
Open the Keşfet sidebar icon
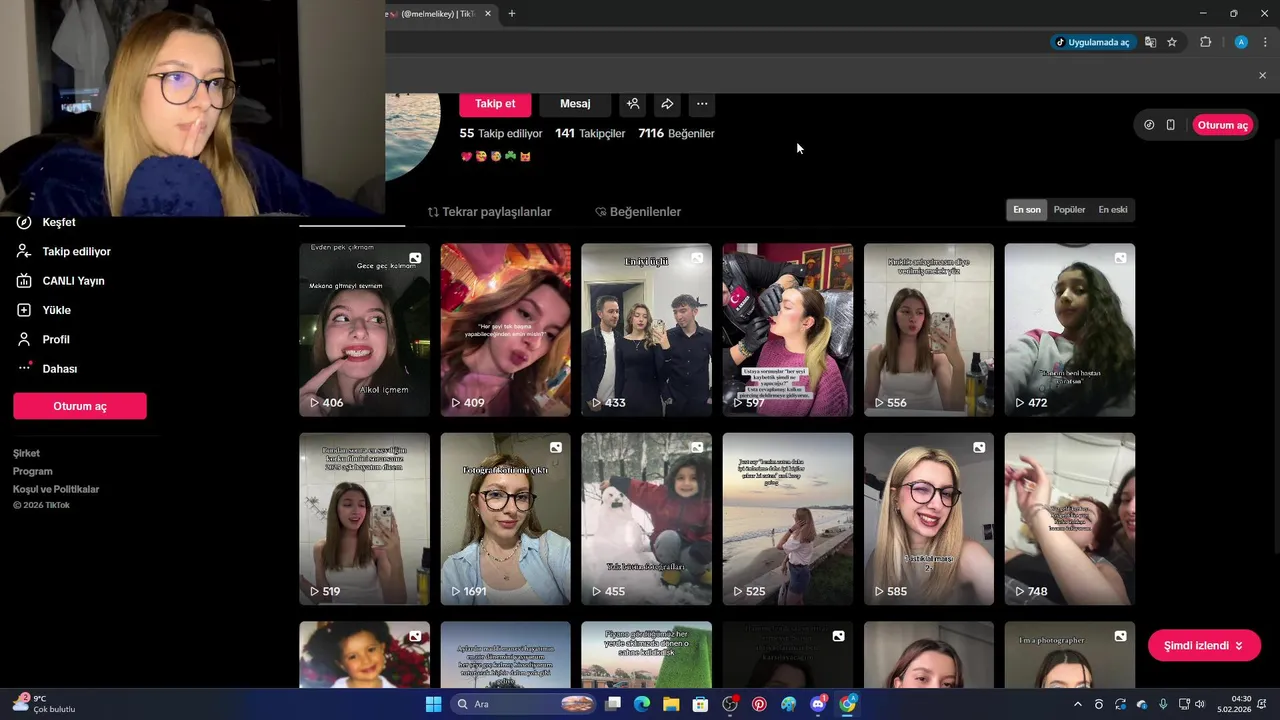tap(24, 222)
